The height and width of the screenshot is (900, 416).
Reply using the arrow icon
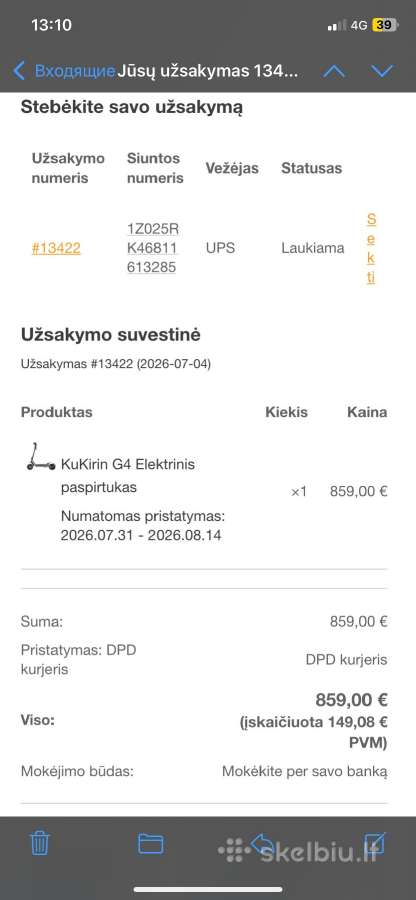coord(262,843)
